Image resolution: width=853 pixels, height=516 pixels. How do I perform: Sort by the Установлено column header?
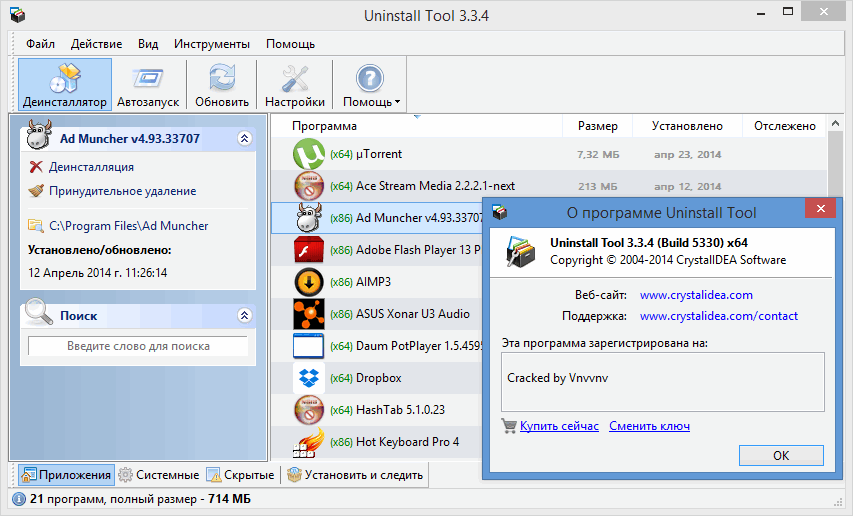(x=688, y=126)
